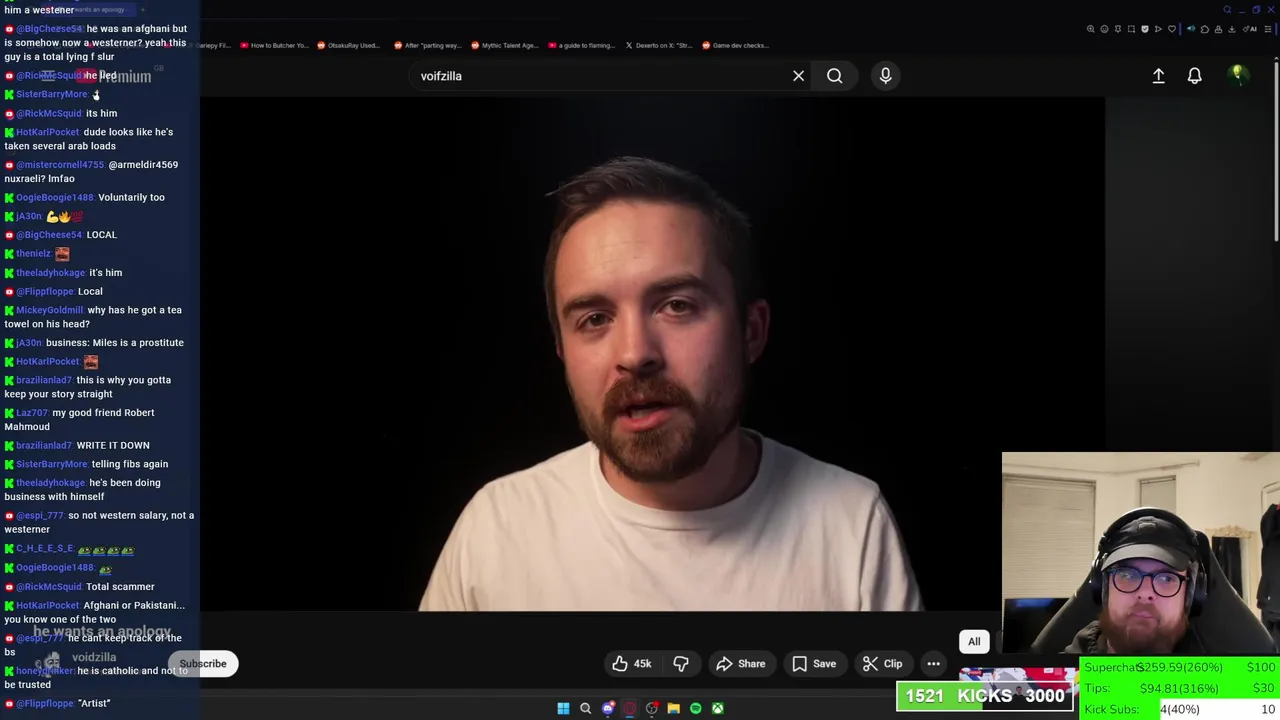
Task: Open Spotify from the taskbar
Action: point(695,709)
